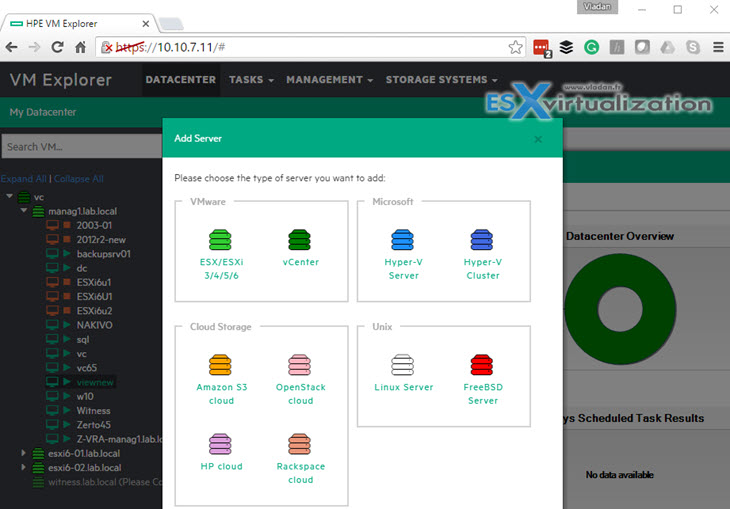
Task: Open the Tasks dropdown menu
Action: pos(251,80)
